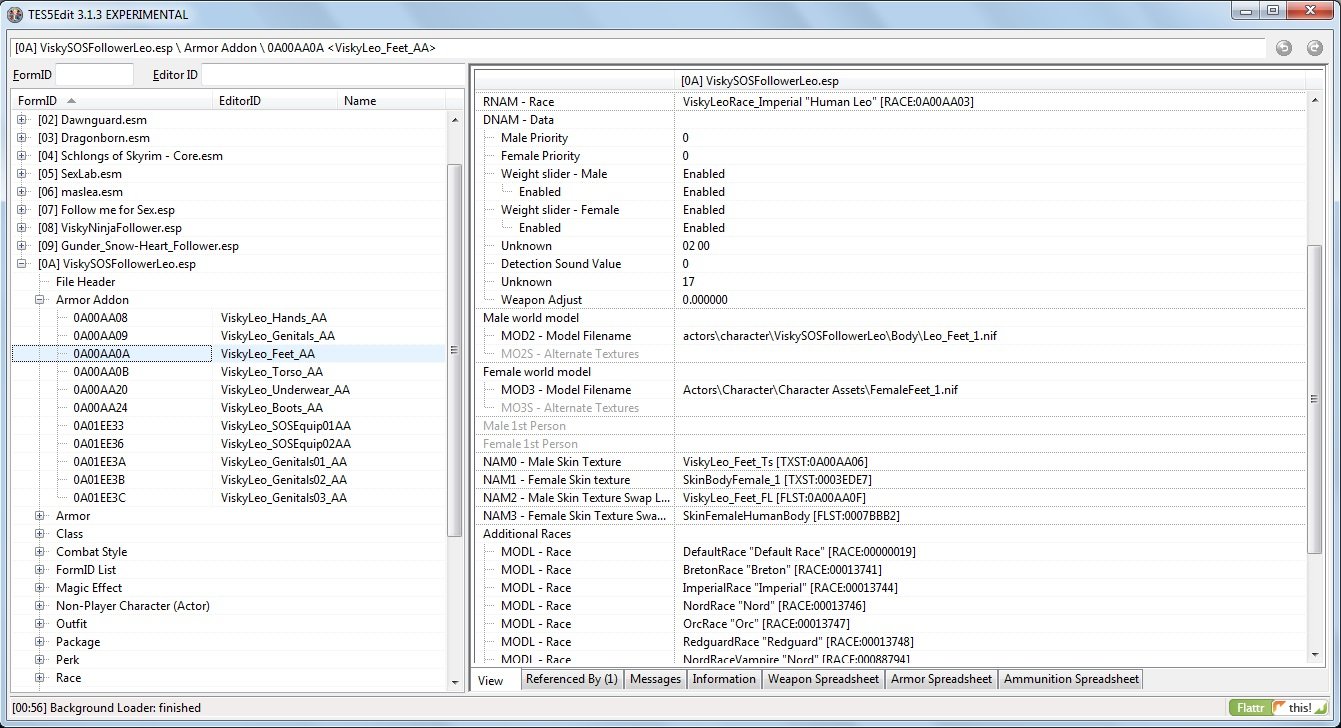Expand the [03] Dragonborn.esm node
The width and height of the screenshot is (1341, 728).
point(21,138)
